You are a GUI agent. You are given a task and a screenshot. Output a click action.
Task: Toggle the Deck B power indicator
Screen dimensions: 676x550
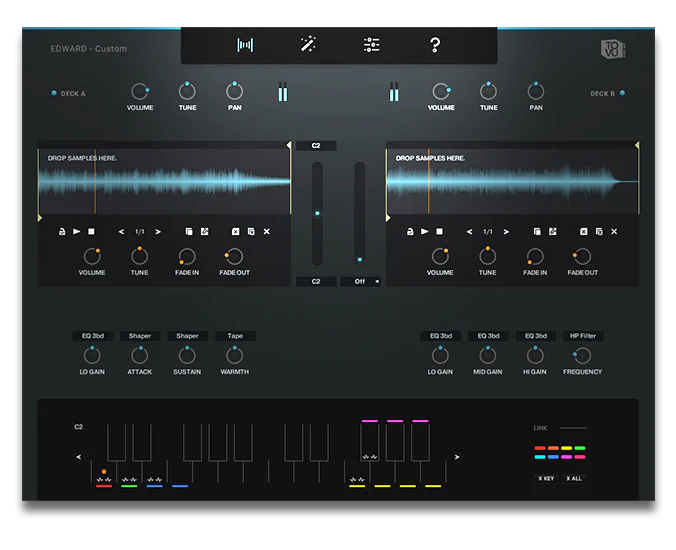622,93
